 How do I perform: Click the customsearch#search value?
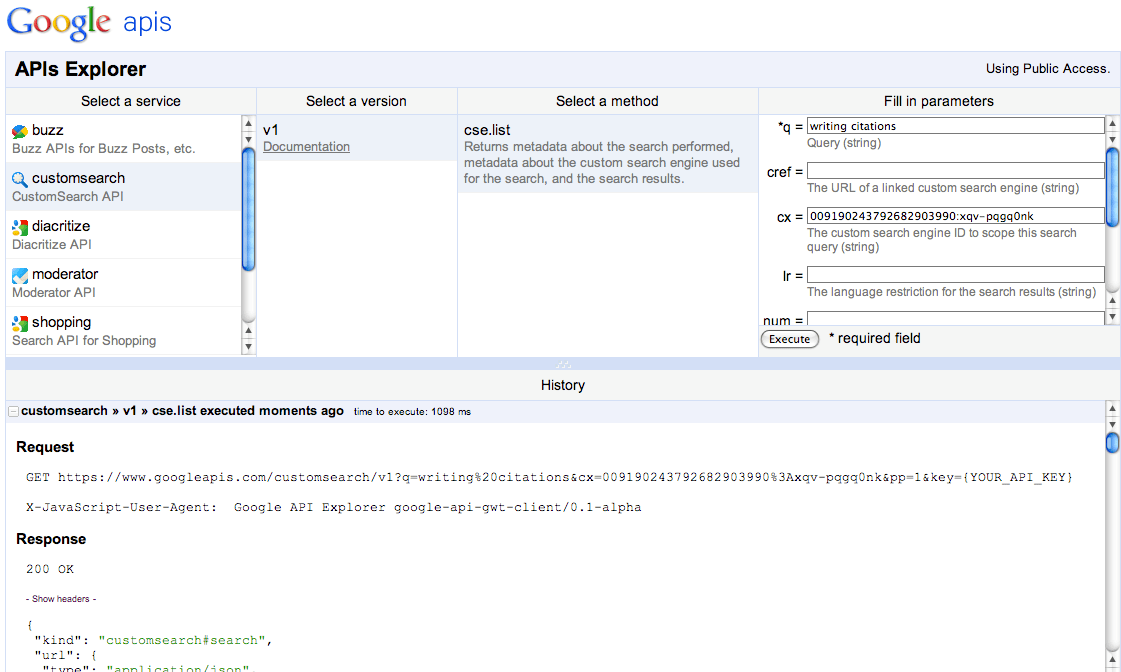(x=182, y=641)
